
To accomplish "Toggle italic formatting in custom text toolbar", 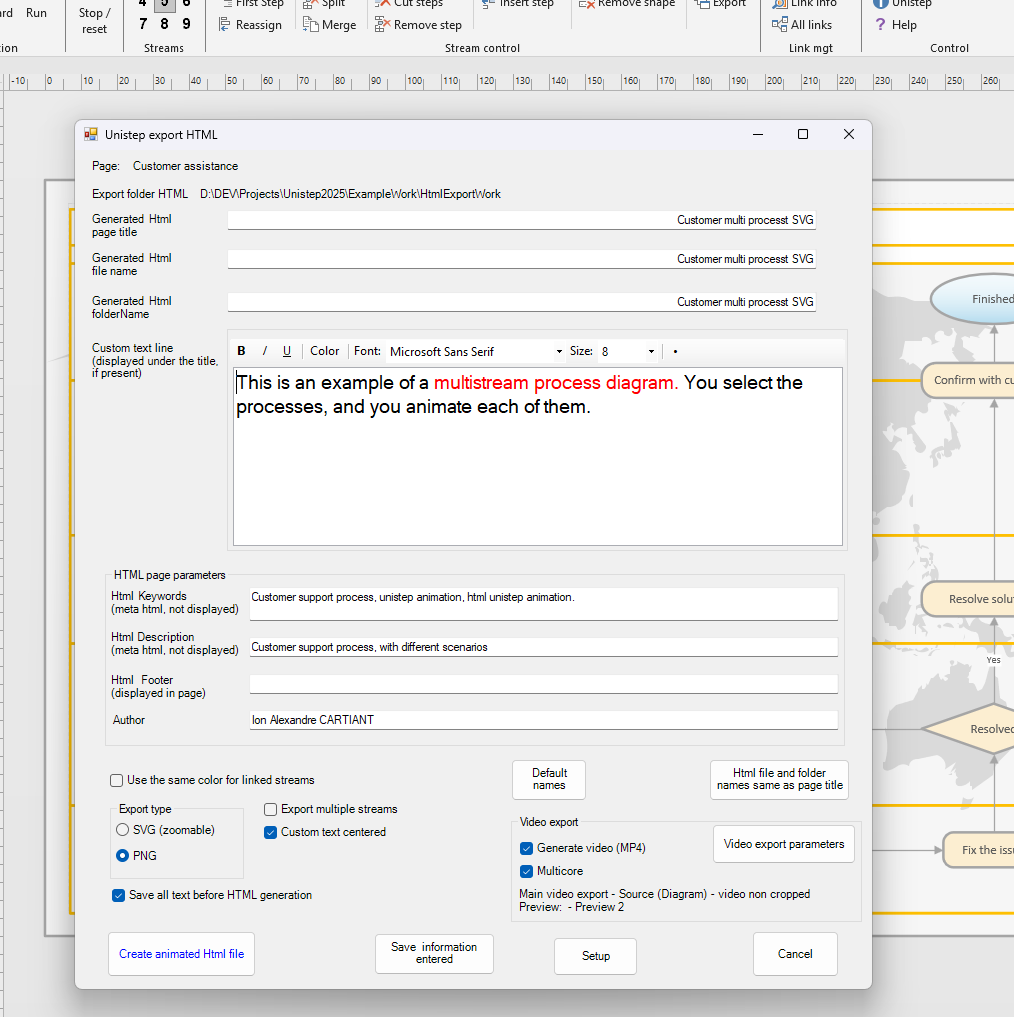I will [x=265, y=351].
